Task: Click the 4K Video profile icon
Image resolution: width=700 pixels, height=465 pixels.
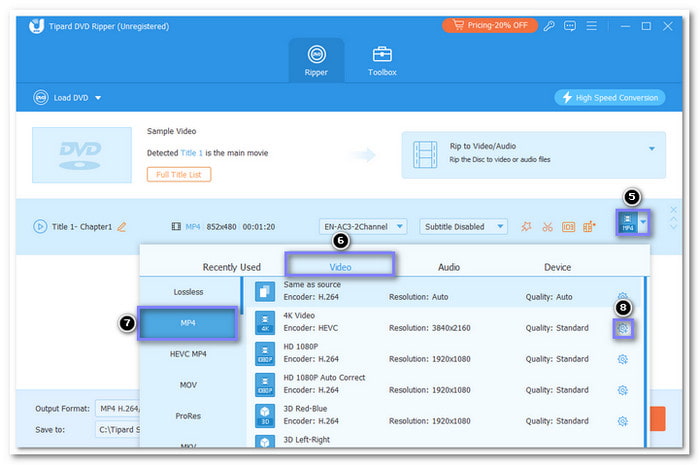Action: [265, 323]
